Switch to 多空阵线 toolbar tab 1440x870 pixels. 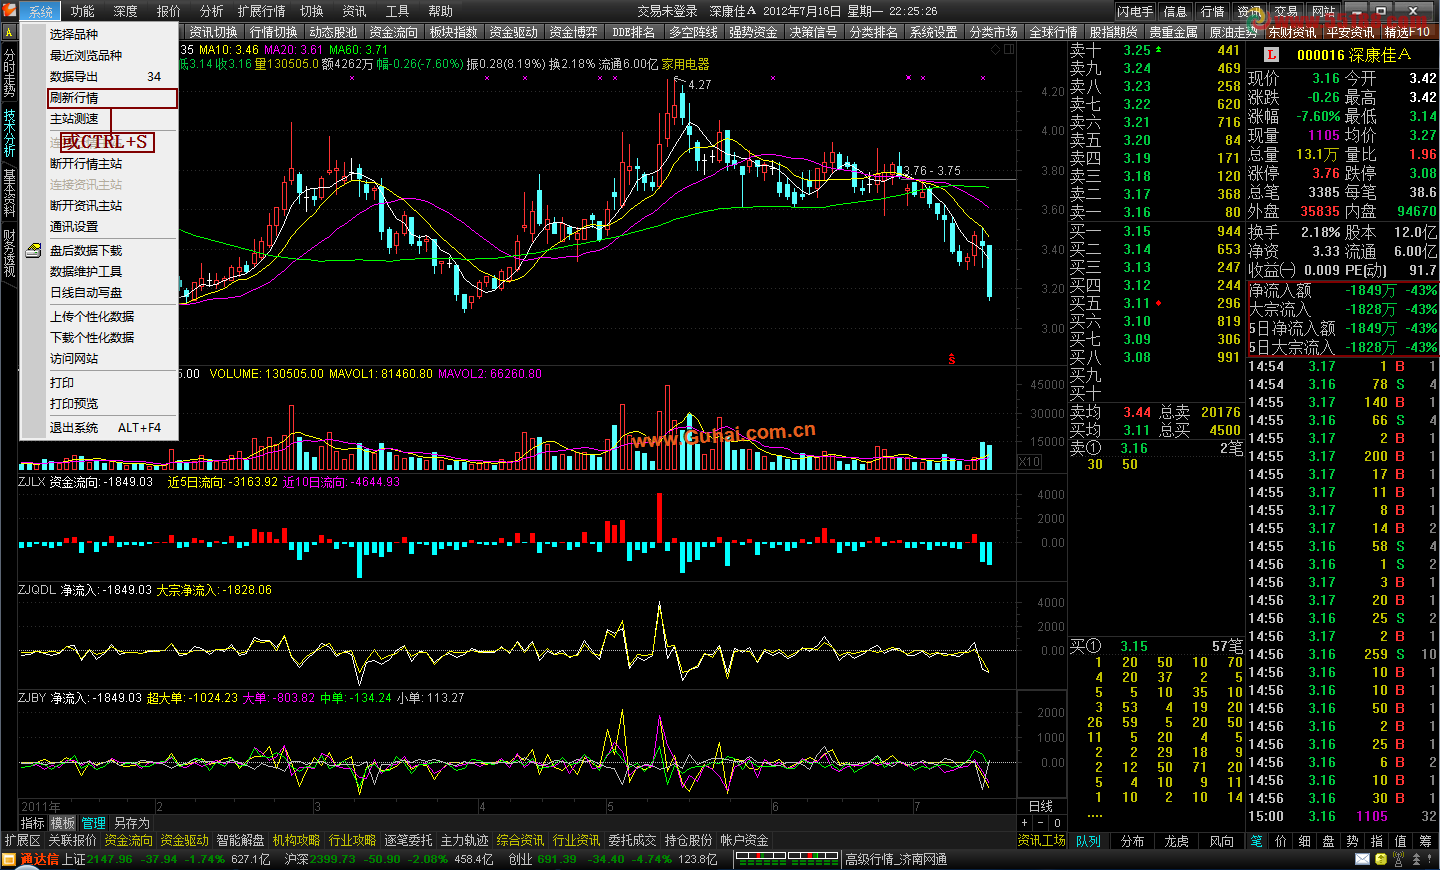click(693, 32)
